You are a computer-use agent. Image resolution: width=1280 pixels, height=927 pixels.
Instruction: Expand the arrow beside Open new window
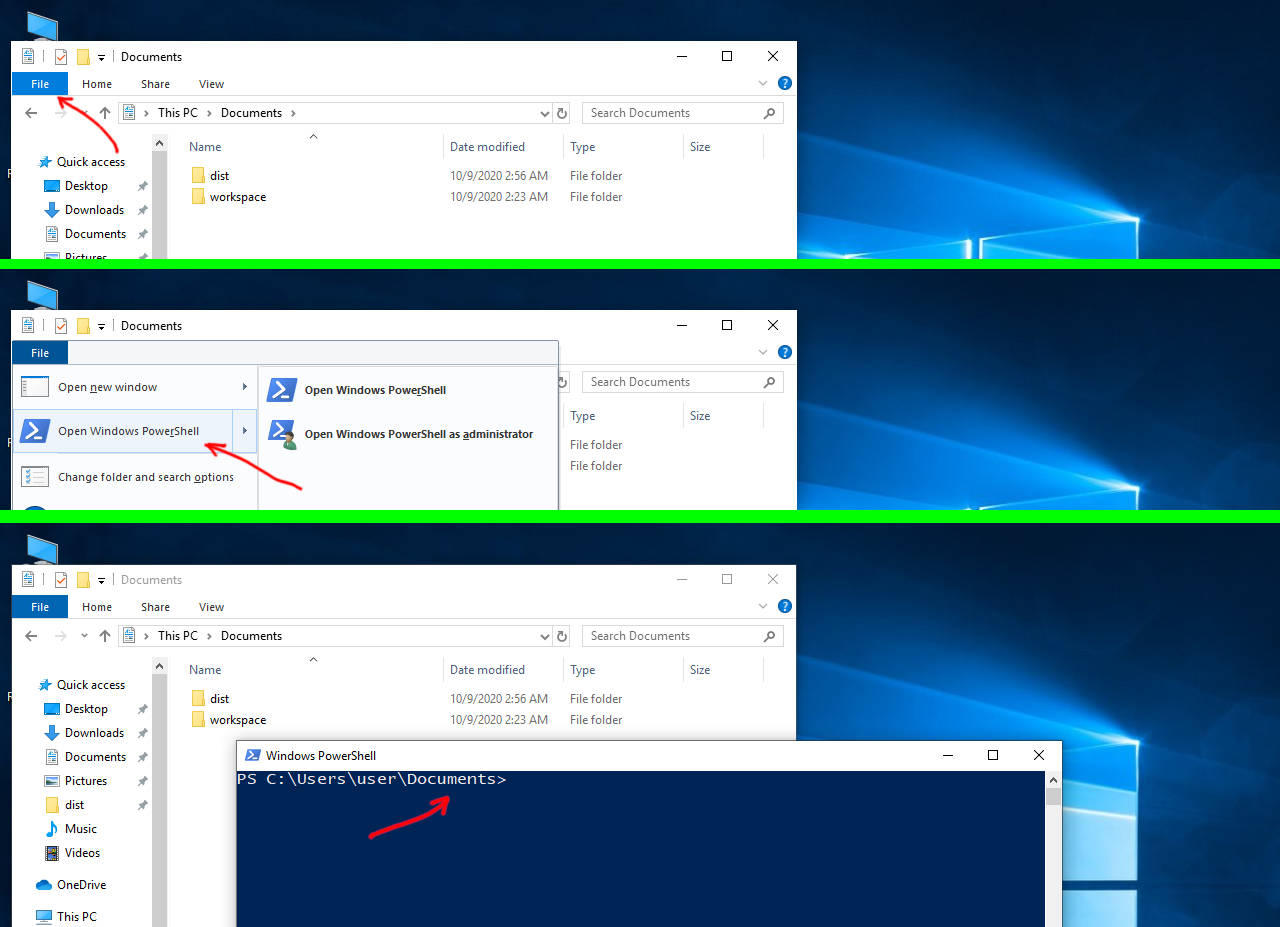244,387
